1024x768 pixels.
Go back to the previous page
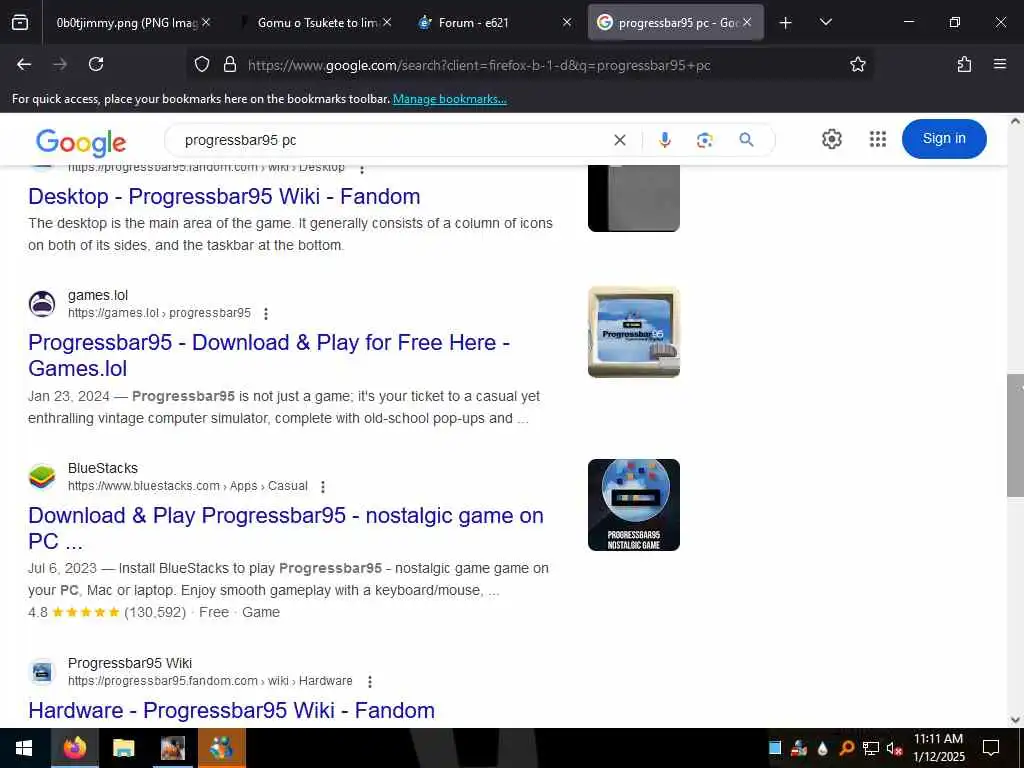24,64
